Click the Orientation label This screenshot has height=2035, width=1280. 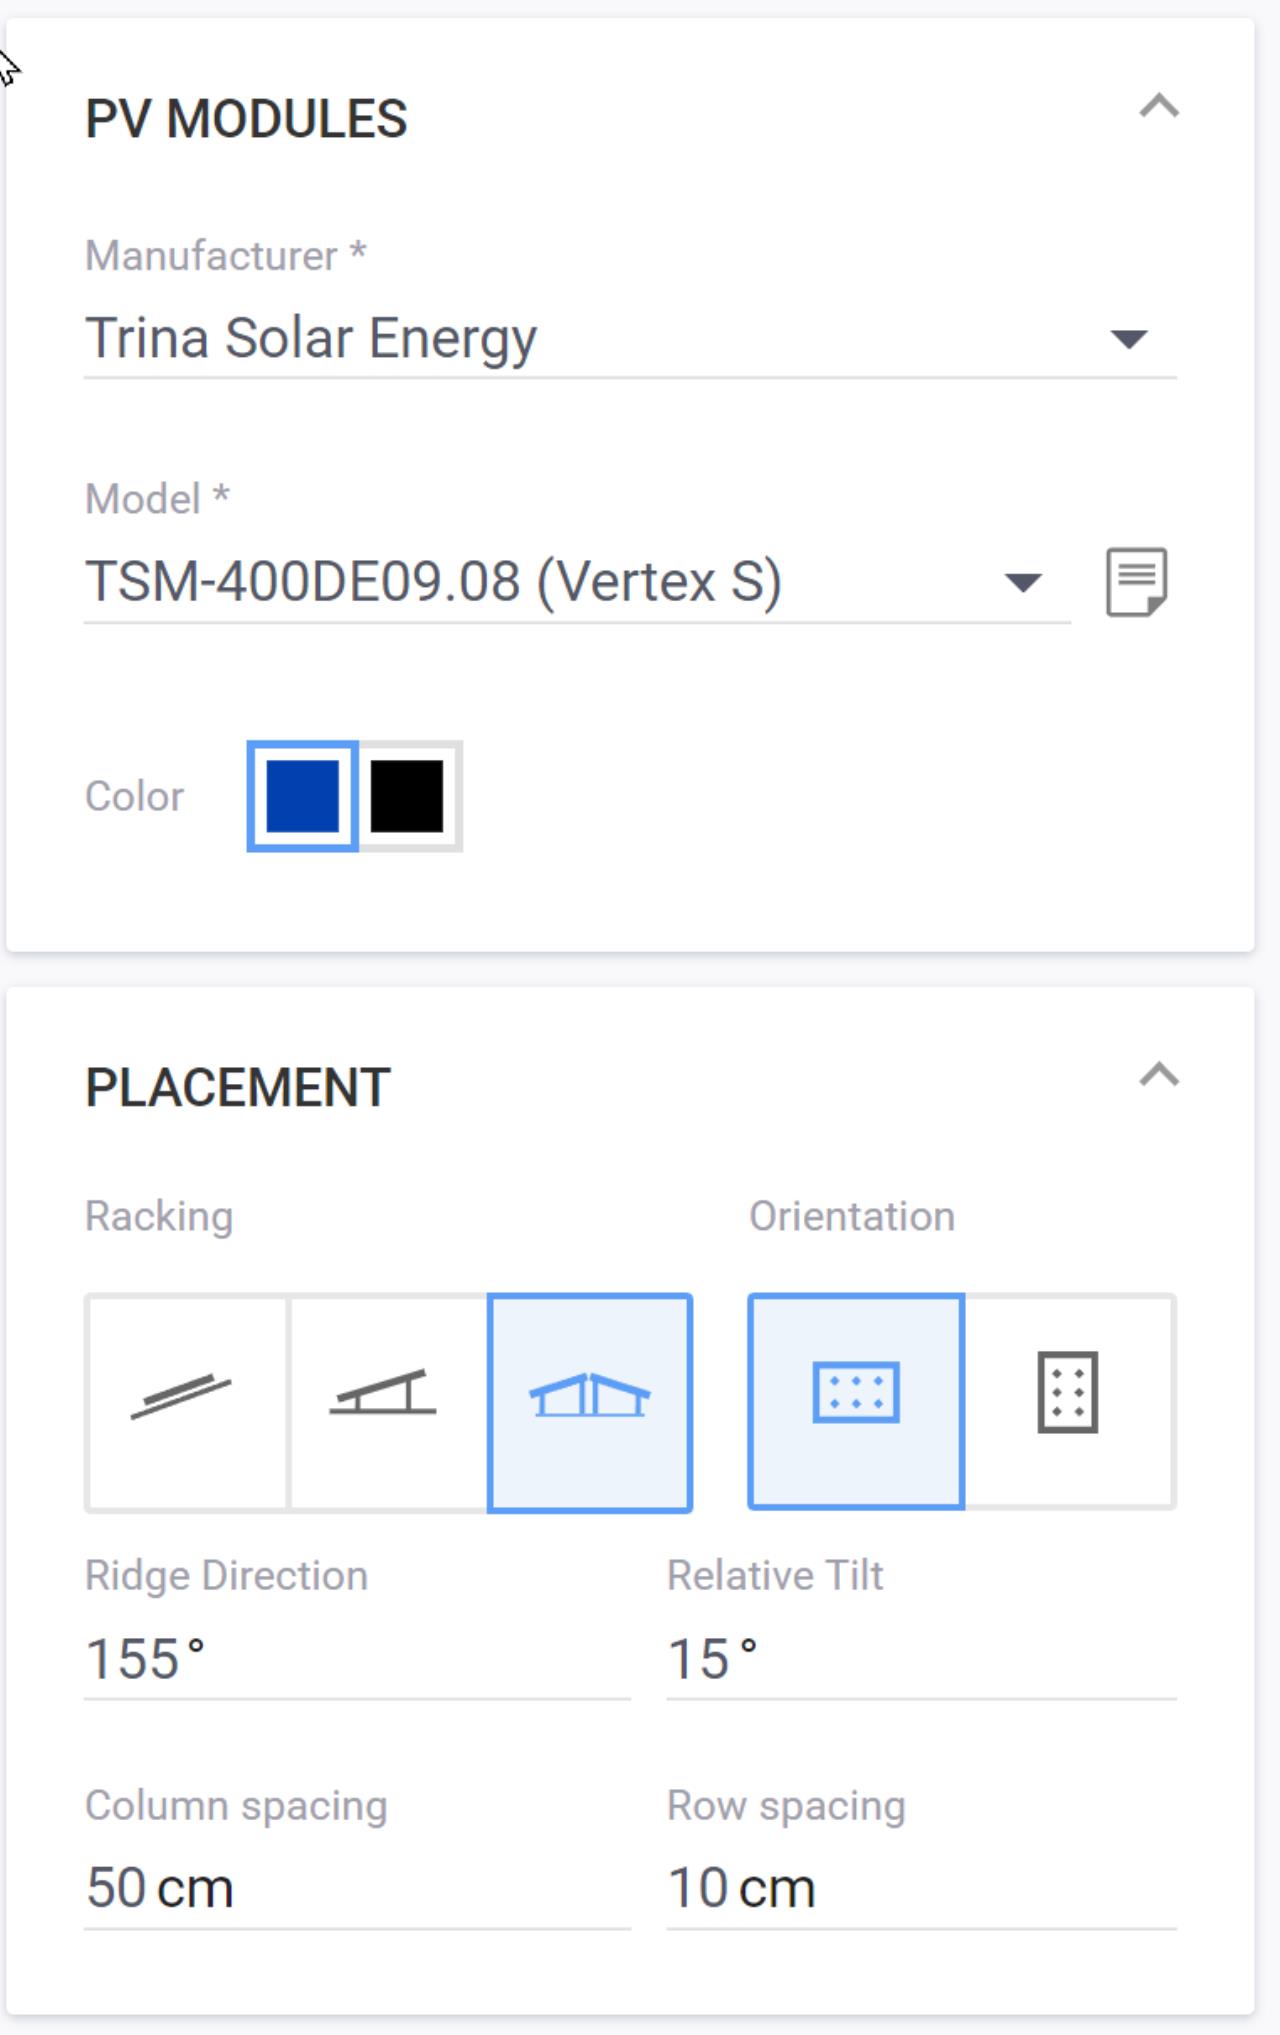point(852,1217)
